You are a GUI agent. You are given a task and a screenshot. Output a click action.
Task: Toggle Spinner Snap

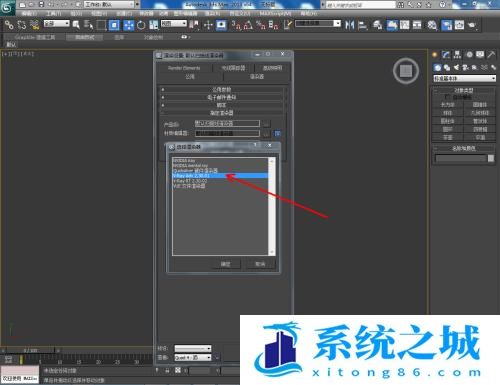click(273, 25)
